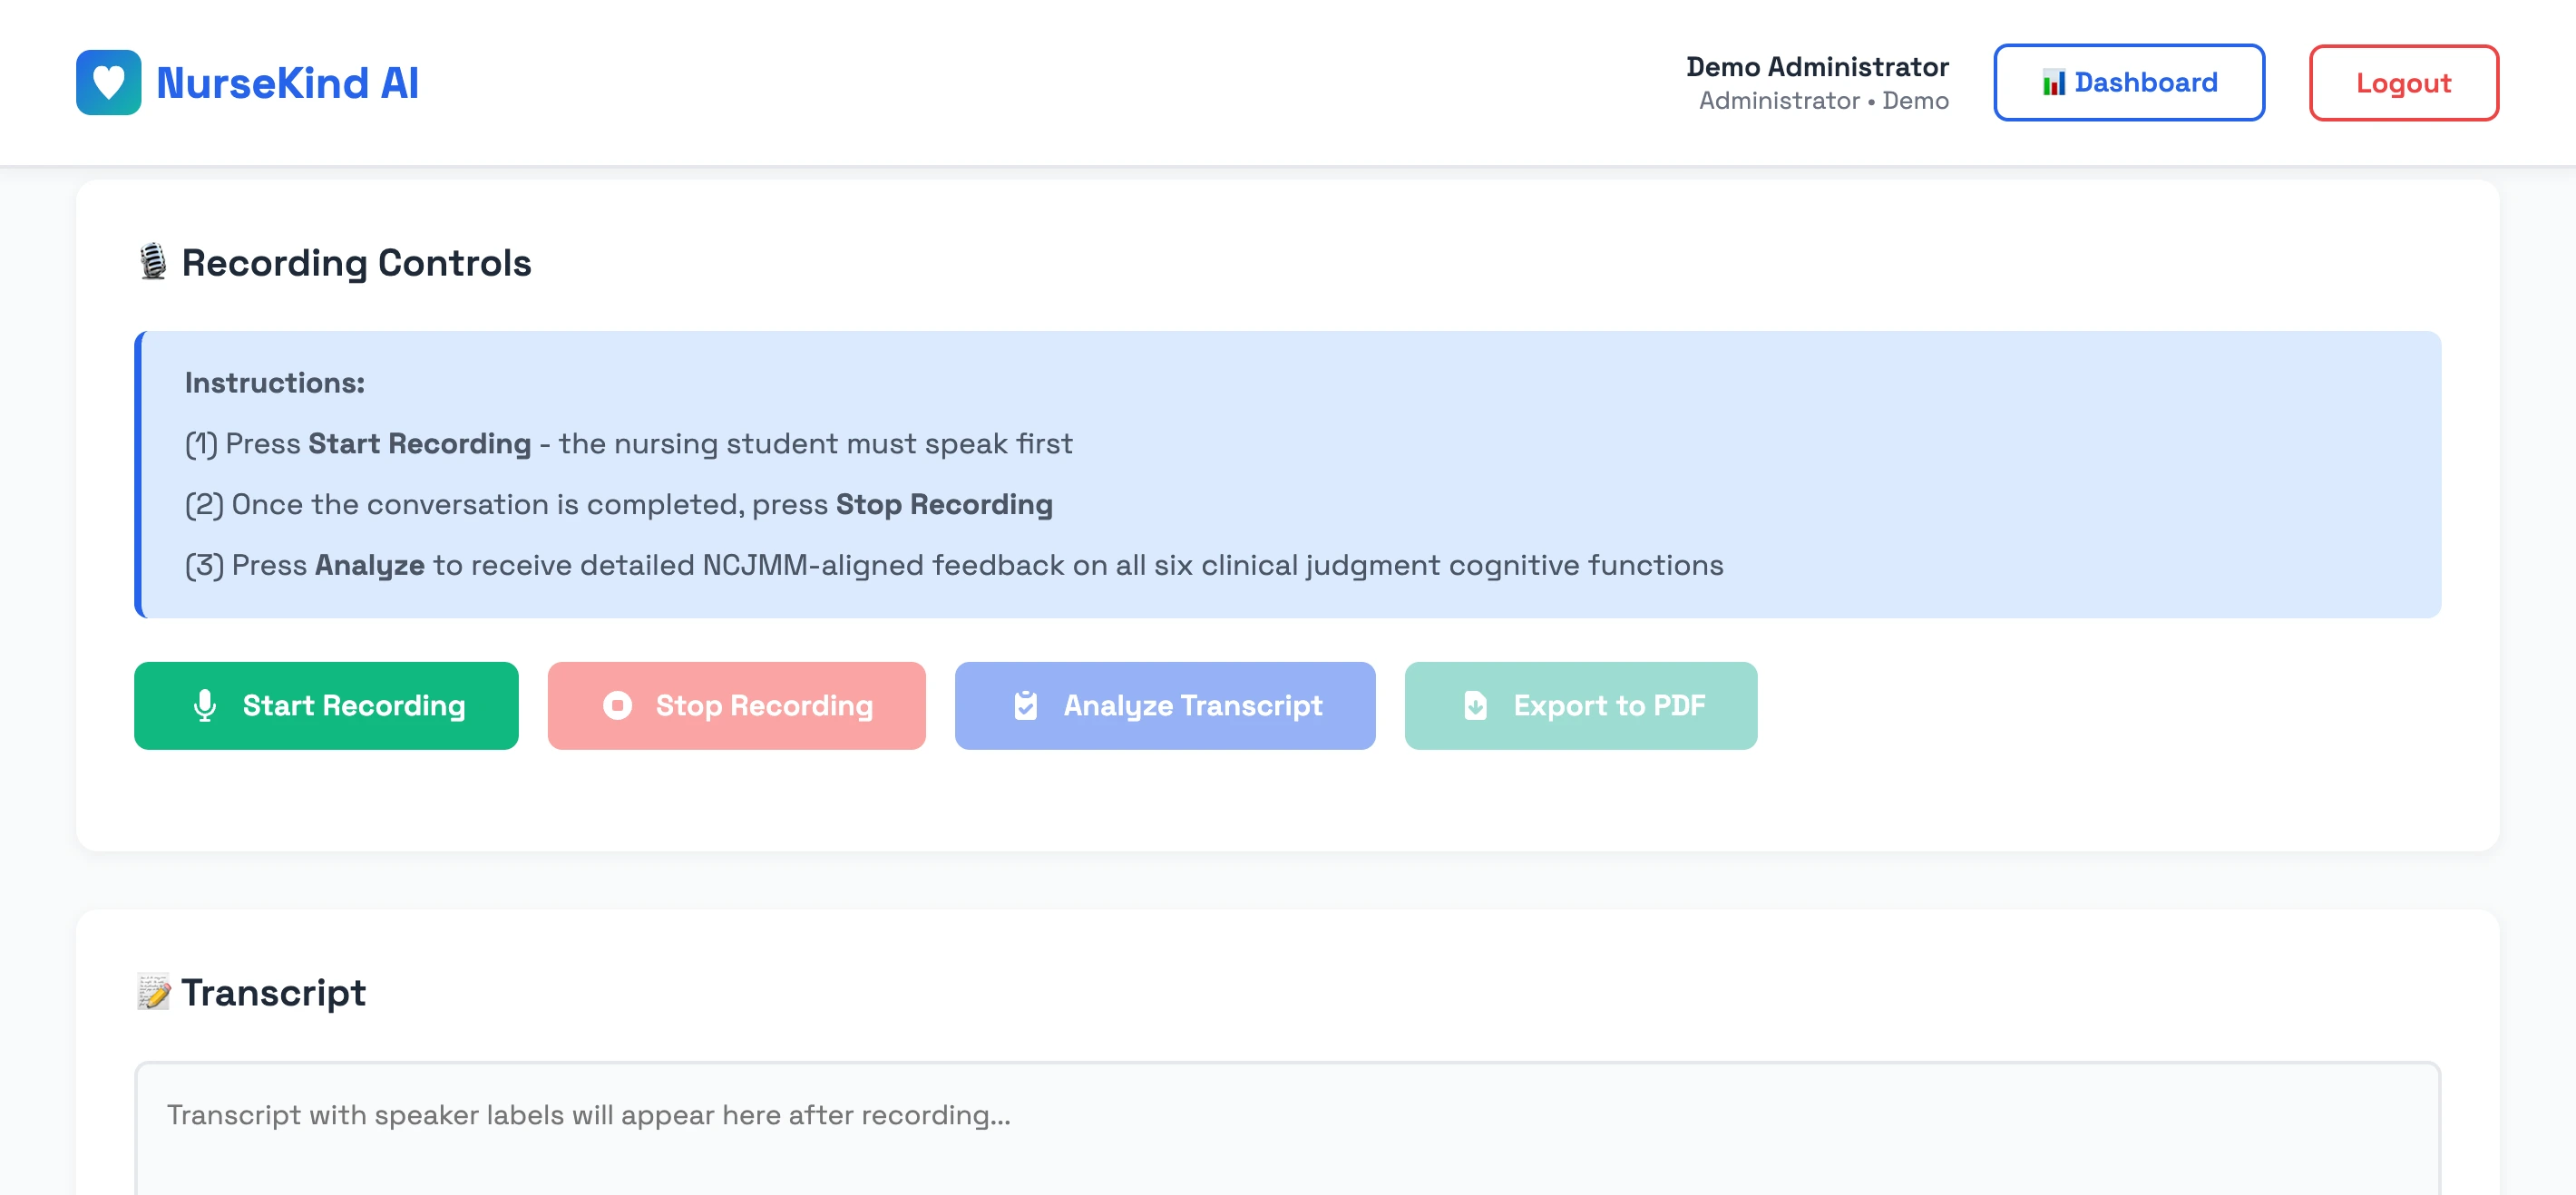
Task: Click the clipboard icon on Analyze Transcript
Action: coord(1026,705)
